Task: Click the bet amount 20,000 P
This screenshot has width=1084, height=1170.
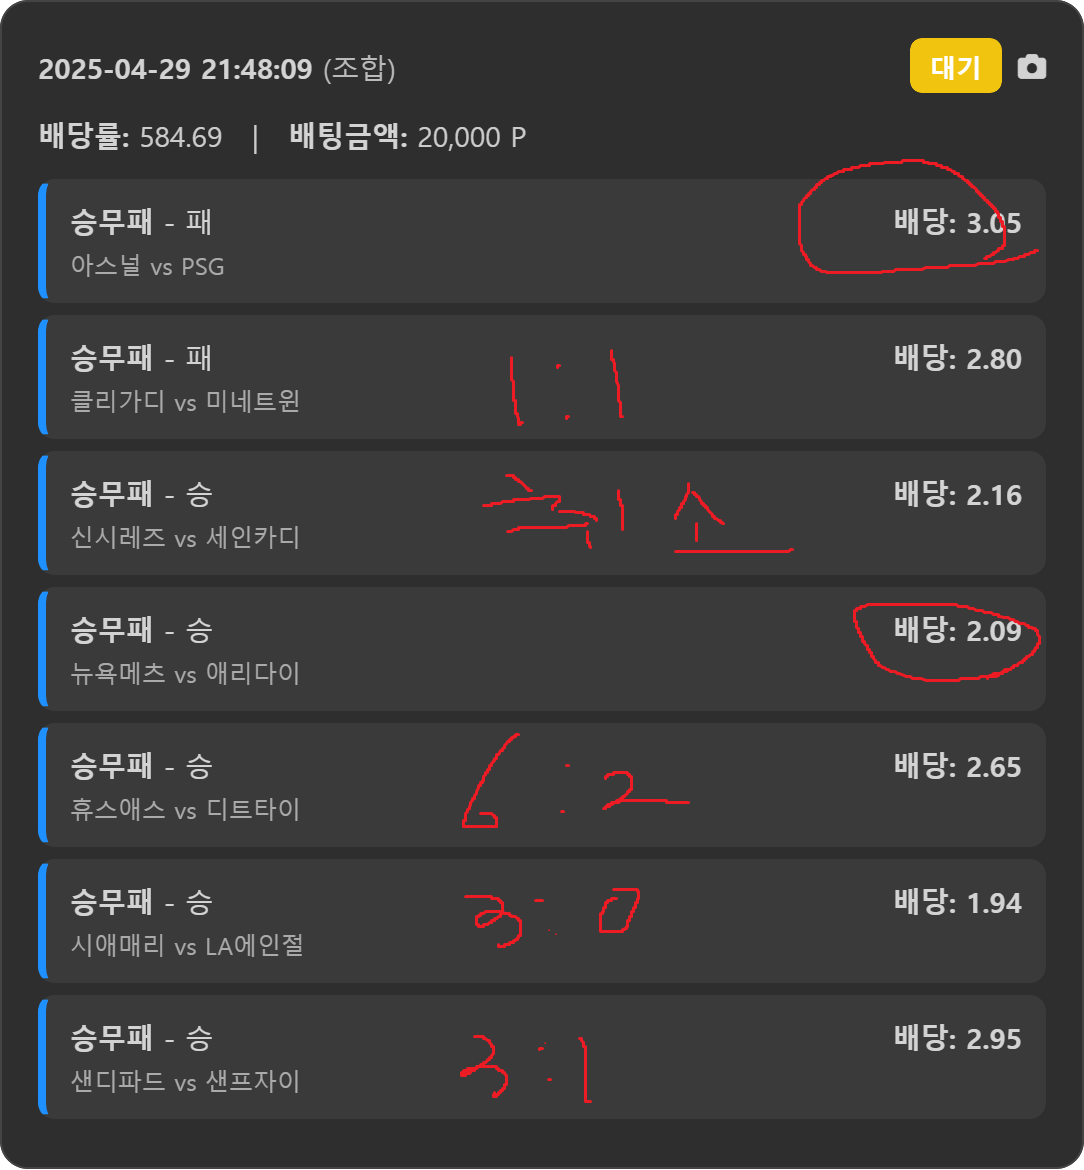Action: pos(471,137)
